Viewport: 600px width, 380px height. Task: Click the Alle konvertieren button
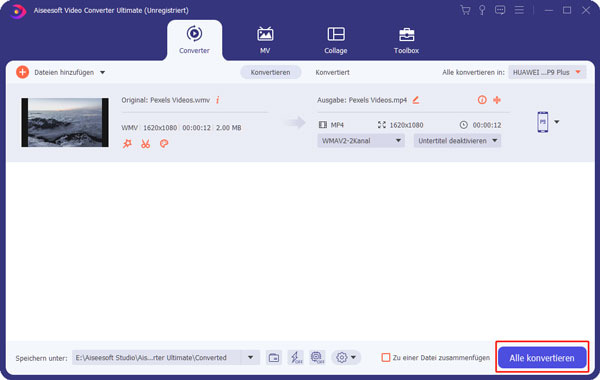pyautogui.click(x=542, y=358)
